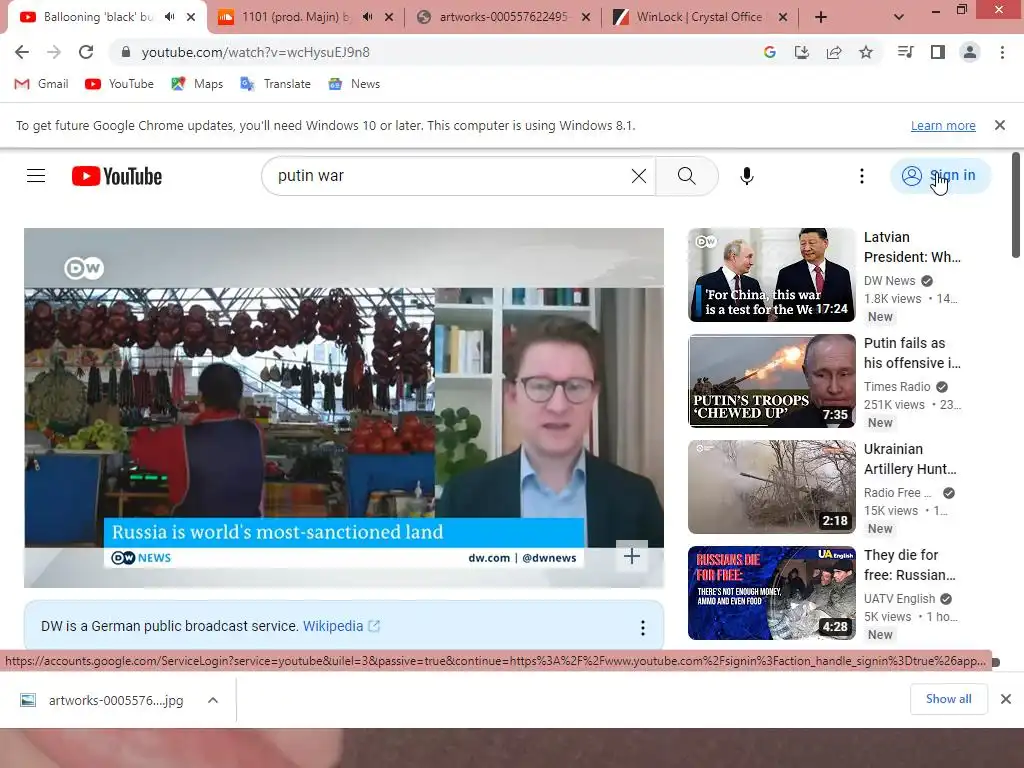The image size is (1024, 768).
Task: Switch to the 1101 (prod. Majin) tab
Action: pyautogui.click(x=295, y=17)
